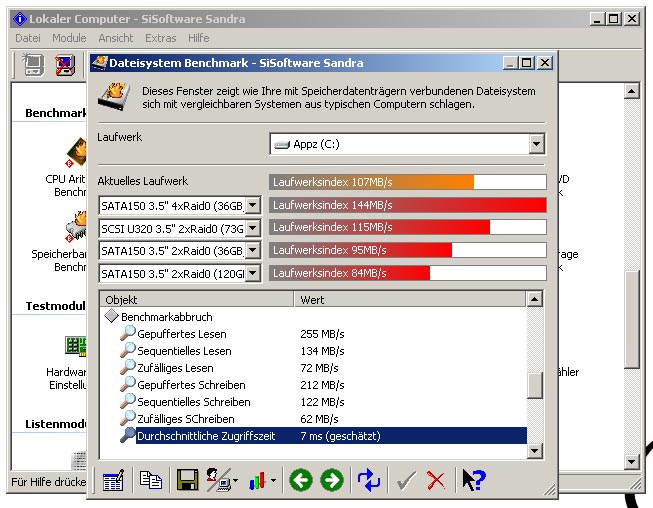Viewport: 653px width, 508px height.
Task: Open the options table icon in bottom toolbar
Action: pos(113,481)
